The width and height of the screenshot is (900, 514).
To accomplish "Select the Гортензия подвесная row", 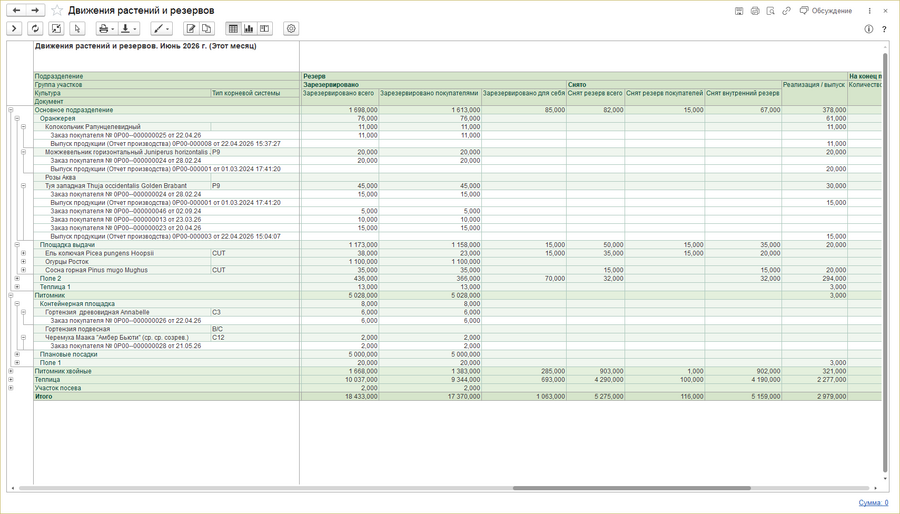I will [122, 329].
